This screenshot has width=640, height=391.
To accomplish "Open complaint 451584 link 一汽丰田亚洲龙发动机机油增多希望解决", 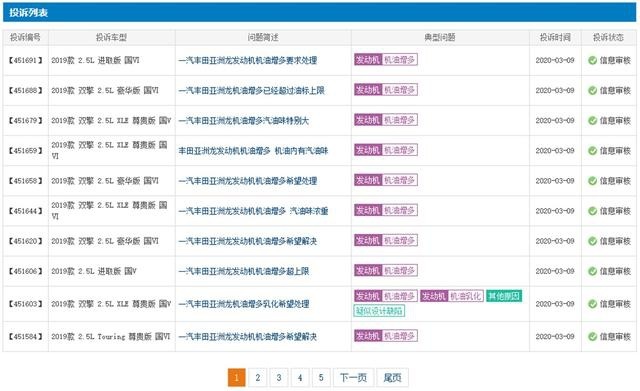I will point(248,337).
